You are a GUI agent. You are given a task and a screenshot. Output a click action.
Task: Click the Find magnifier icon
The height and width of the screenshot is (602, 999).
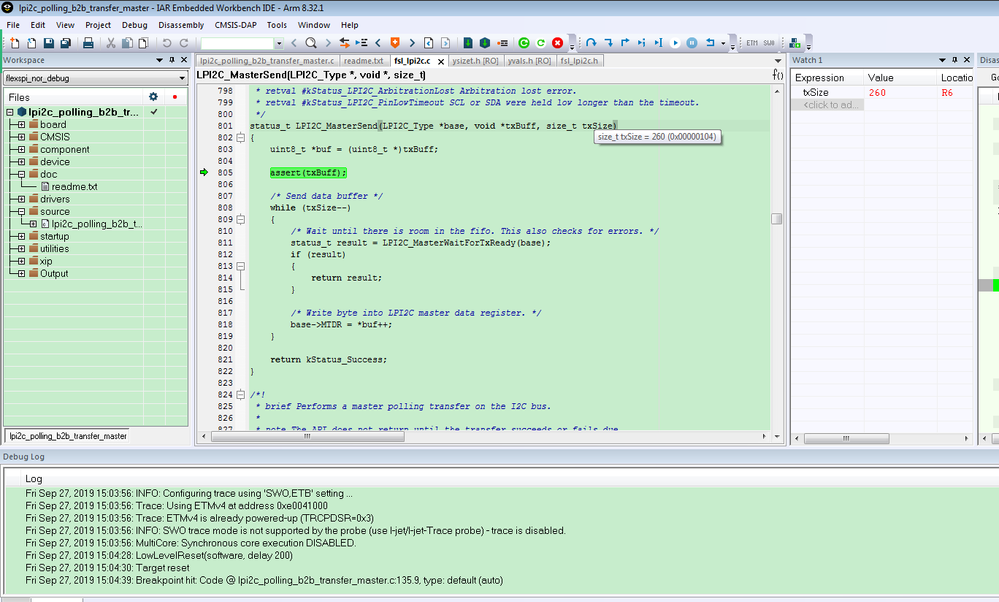coord(311,43)
